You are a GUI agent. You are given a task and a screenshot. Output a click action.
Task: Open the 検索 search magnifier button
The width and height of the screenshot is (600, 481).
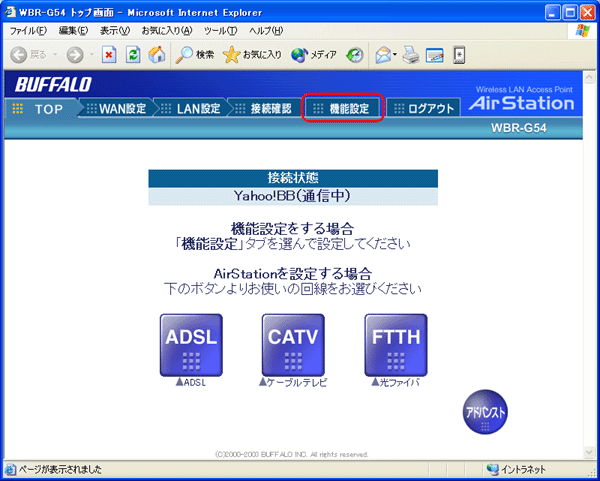point(194,56)
